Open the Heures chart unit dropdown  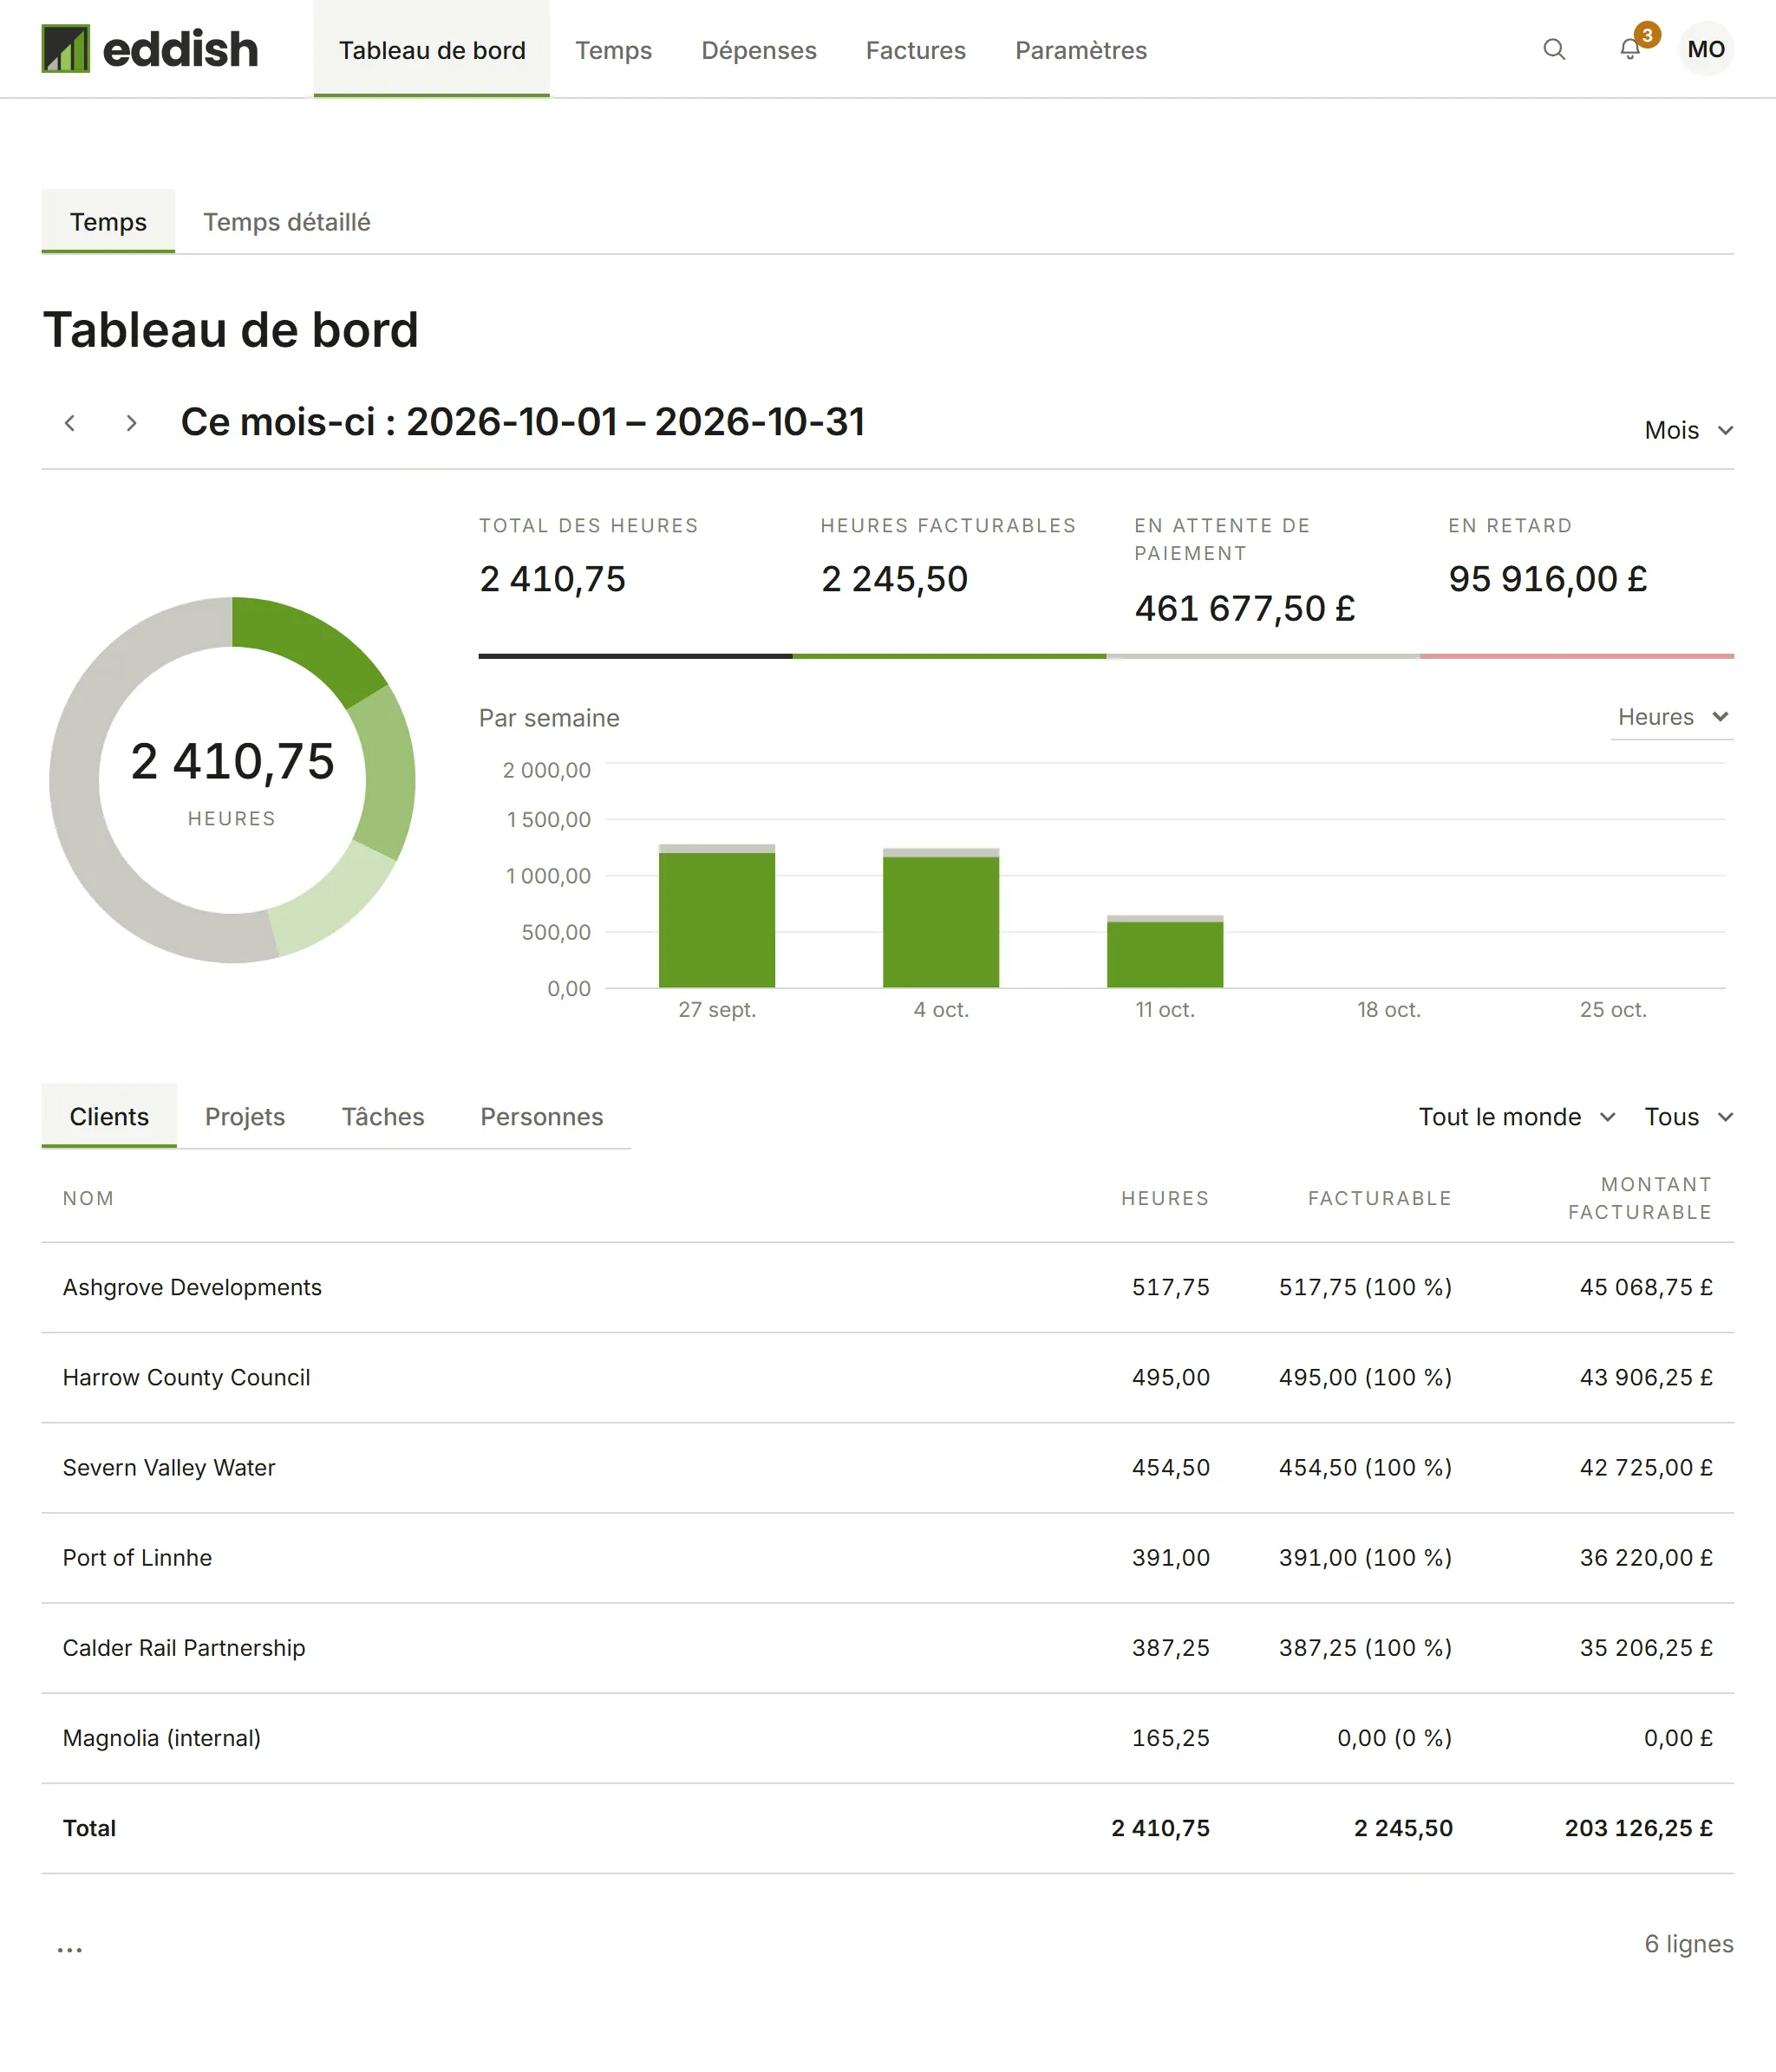pyautogui.click(x=1672, y=717)
